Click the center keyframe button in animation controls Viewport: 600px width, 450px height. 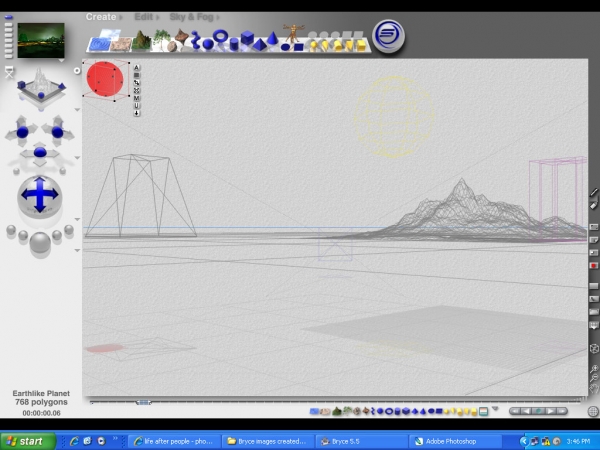tap(538, 411)
